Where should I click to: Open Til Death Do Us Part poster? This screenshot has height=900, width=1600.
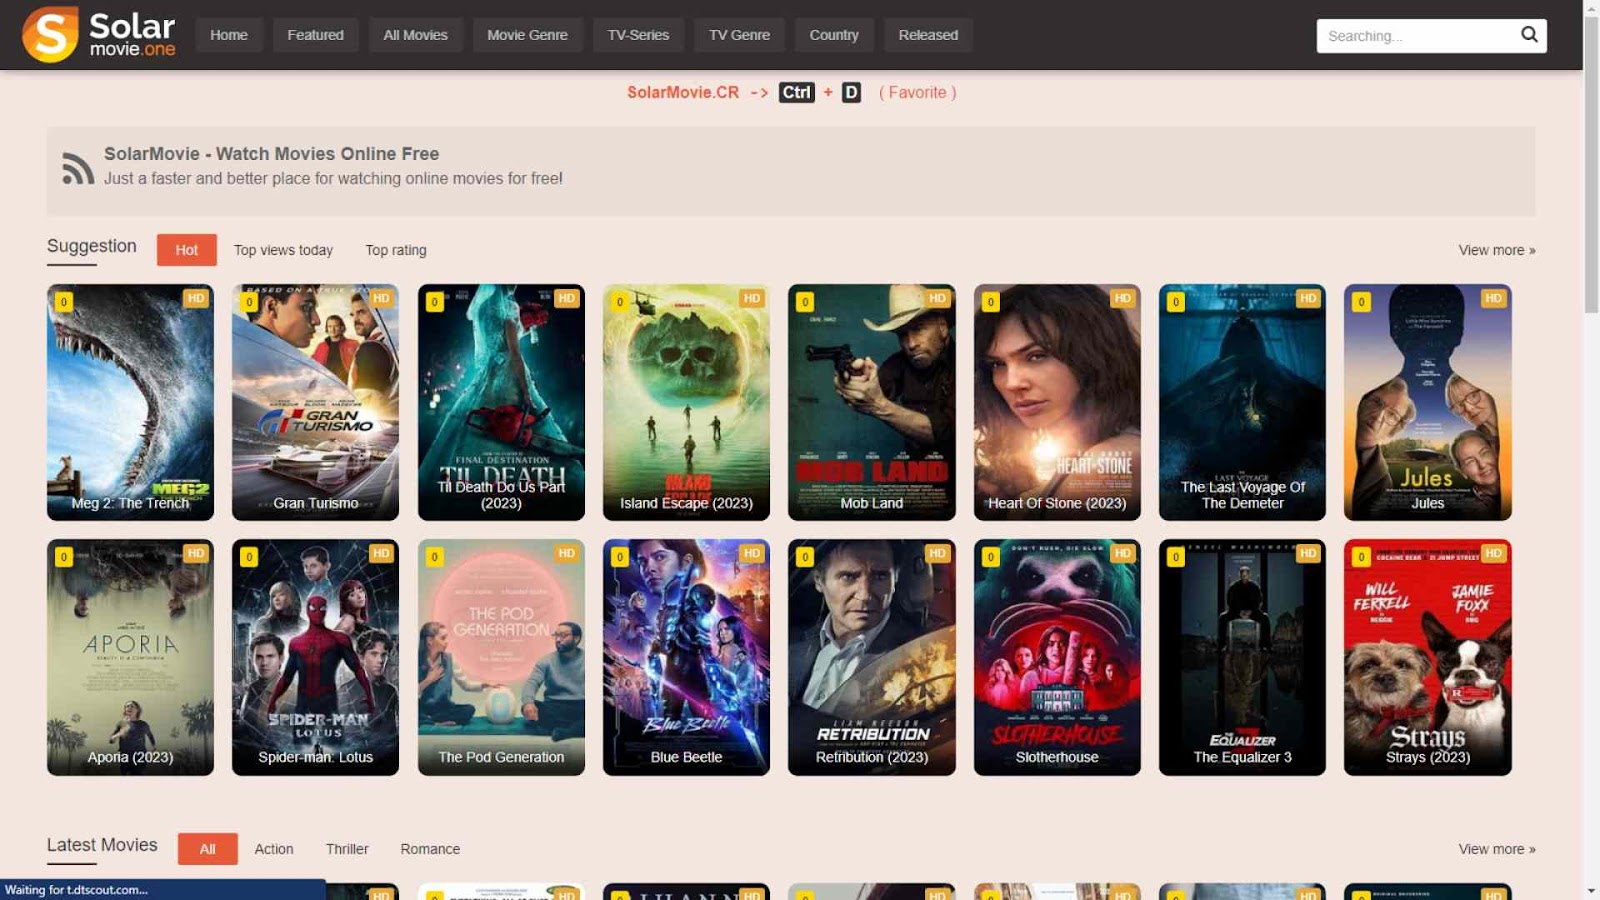[501, 402]
